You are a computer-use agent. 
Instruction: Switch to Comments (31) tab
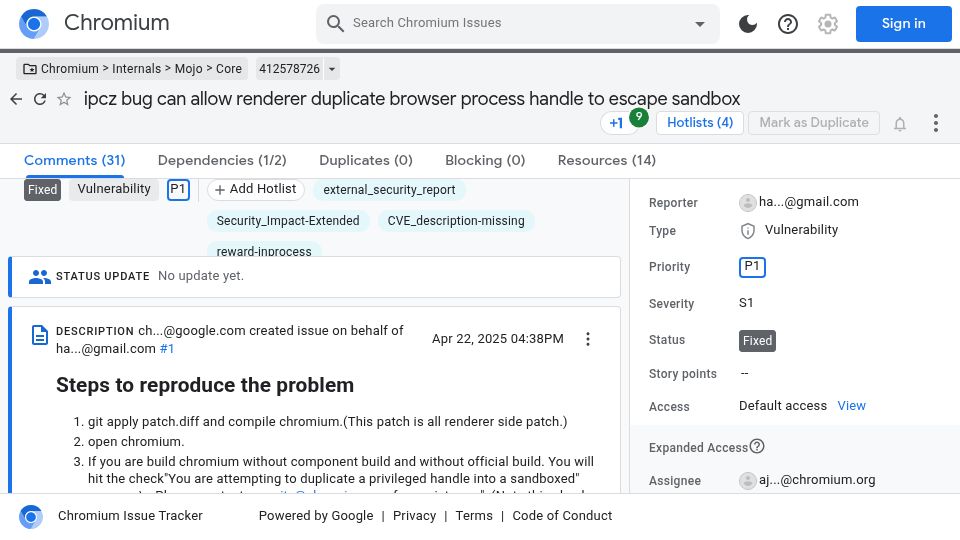pyautogui.click(x=75, y=160)
